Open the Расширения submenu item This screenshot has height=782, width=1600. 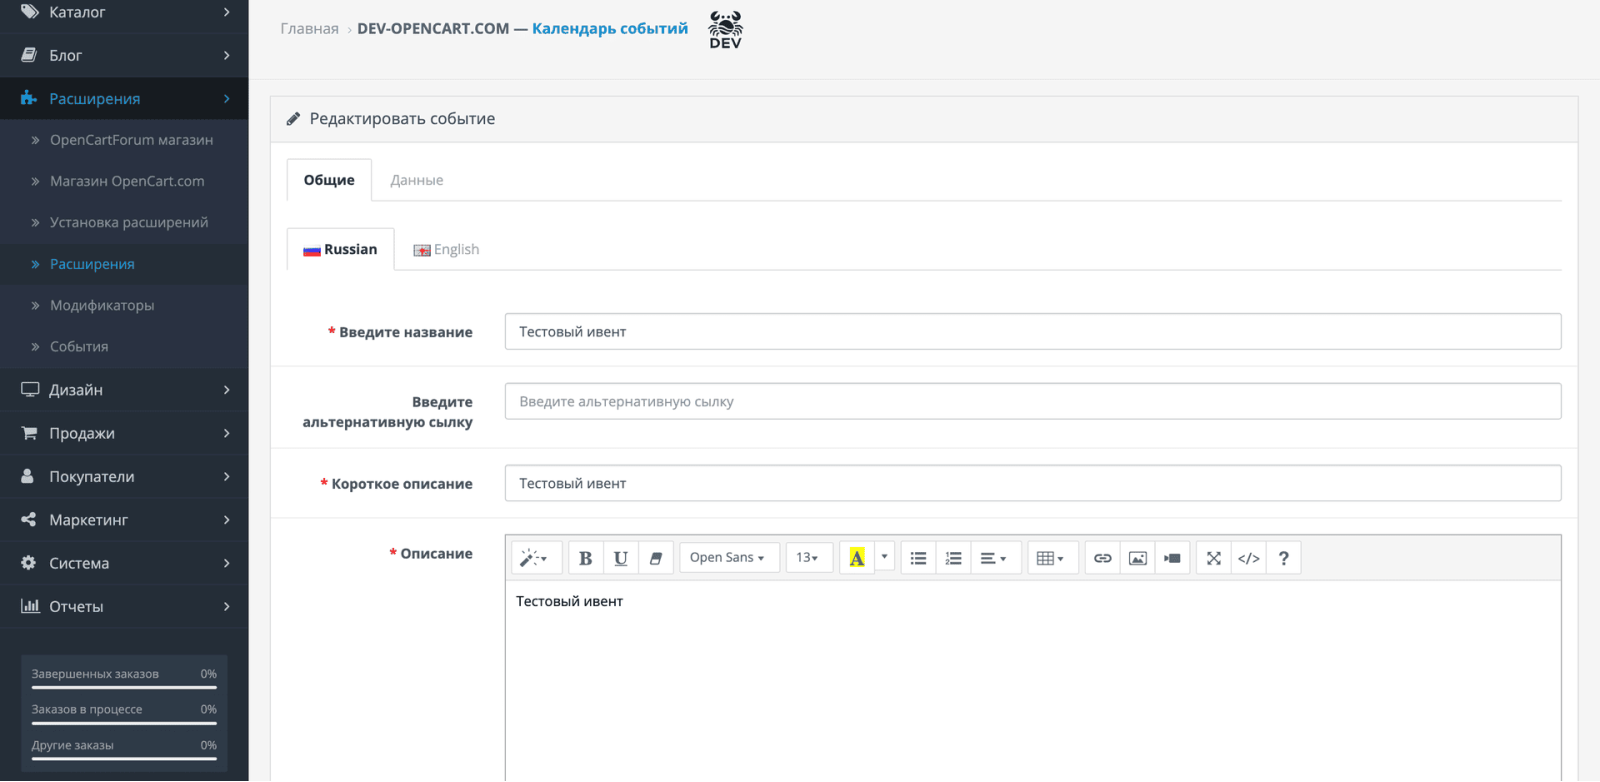(x=92, y=264)
